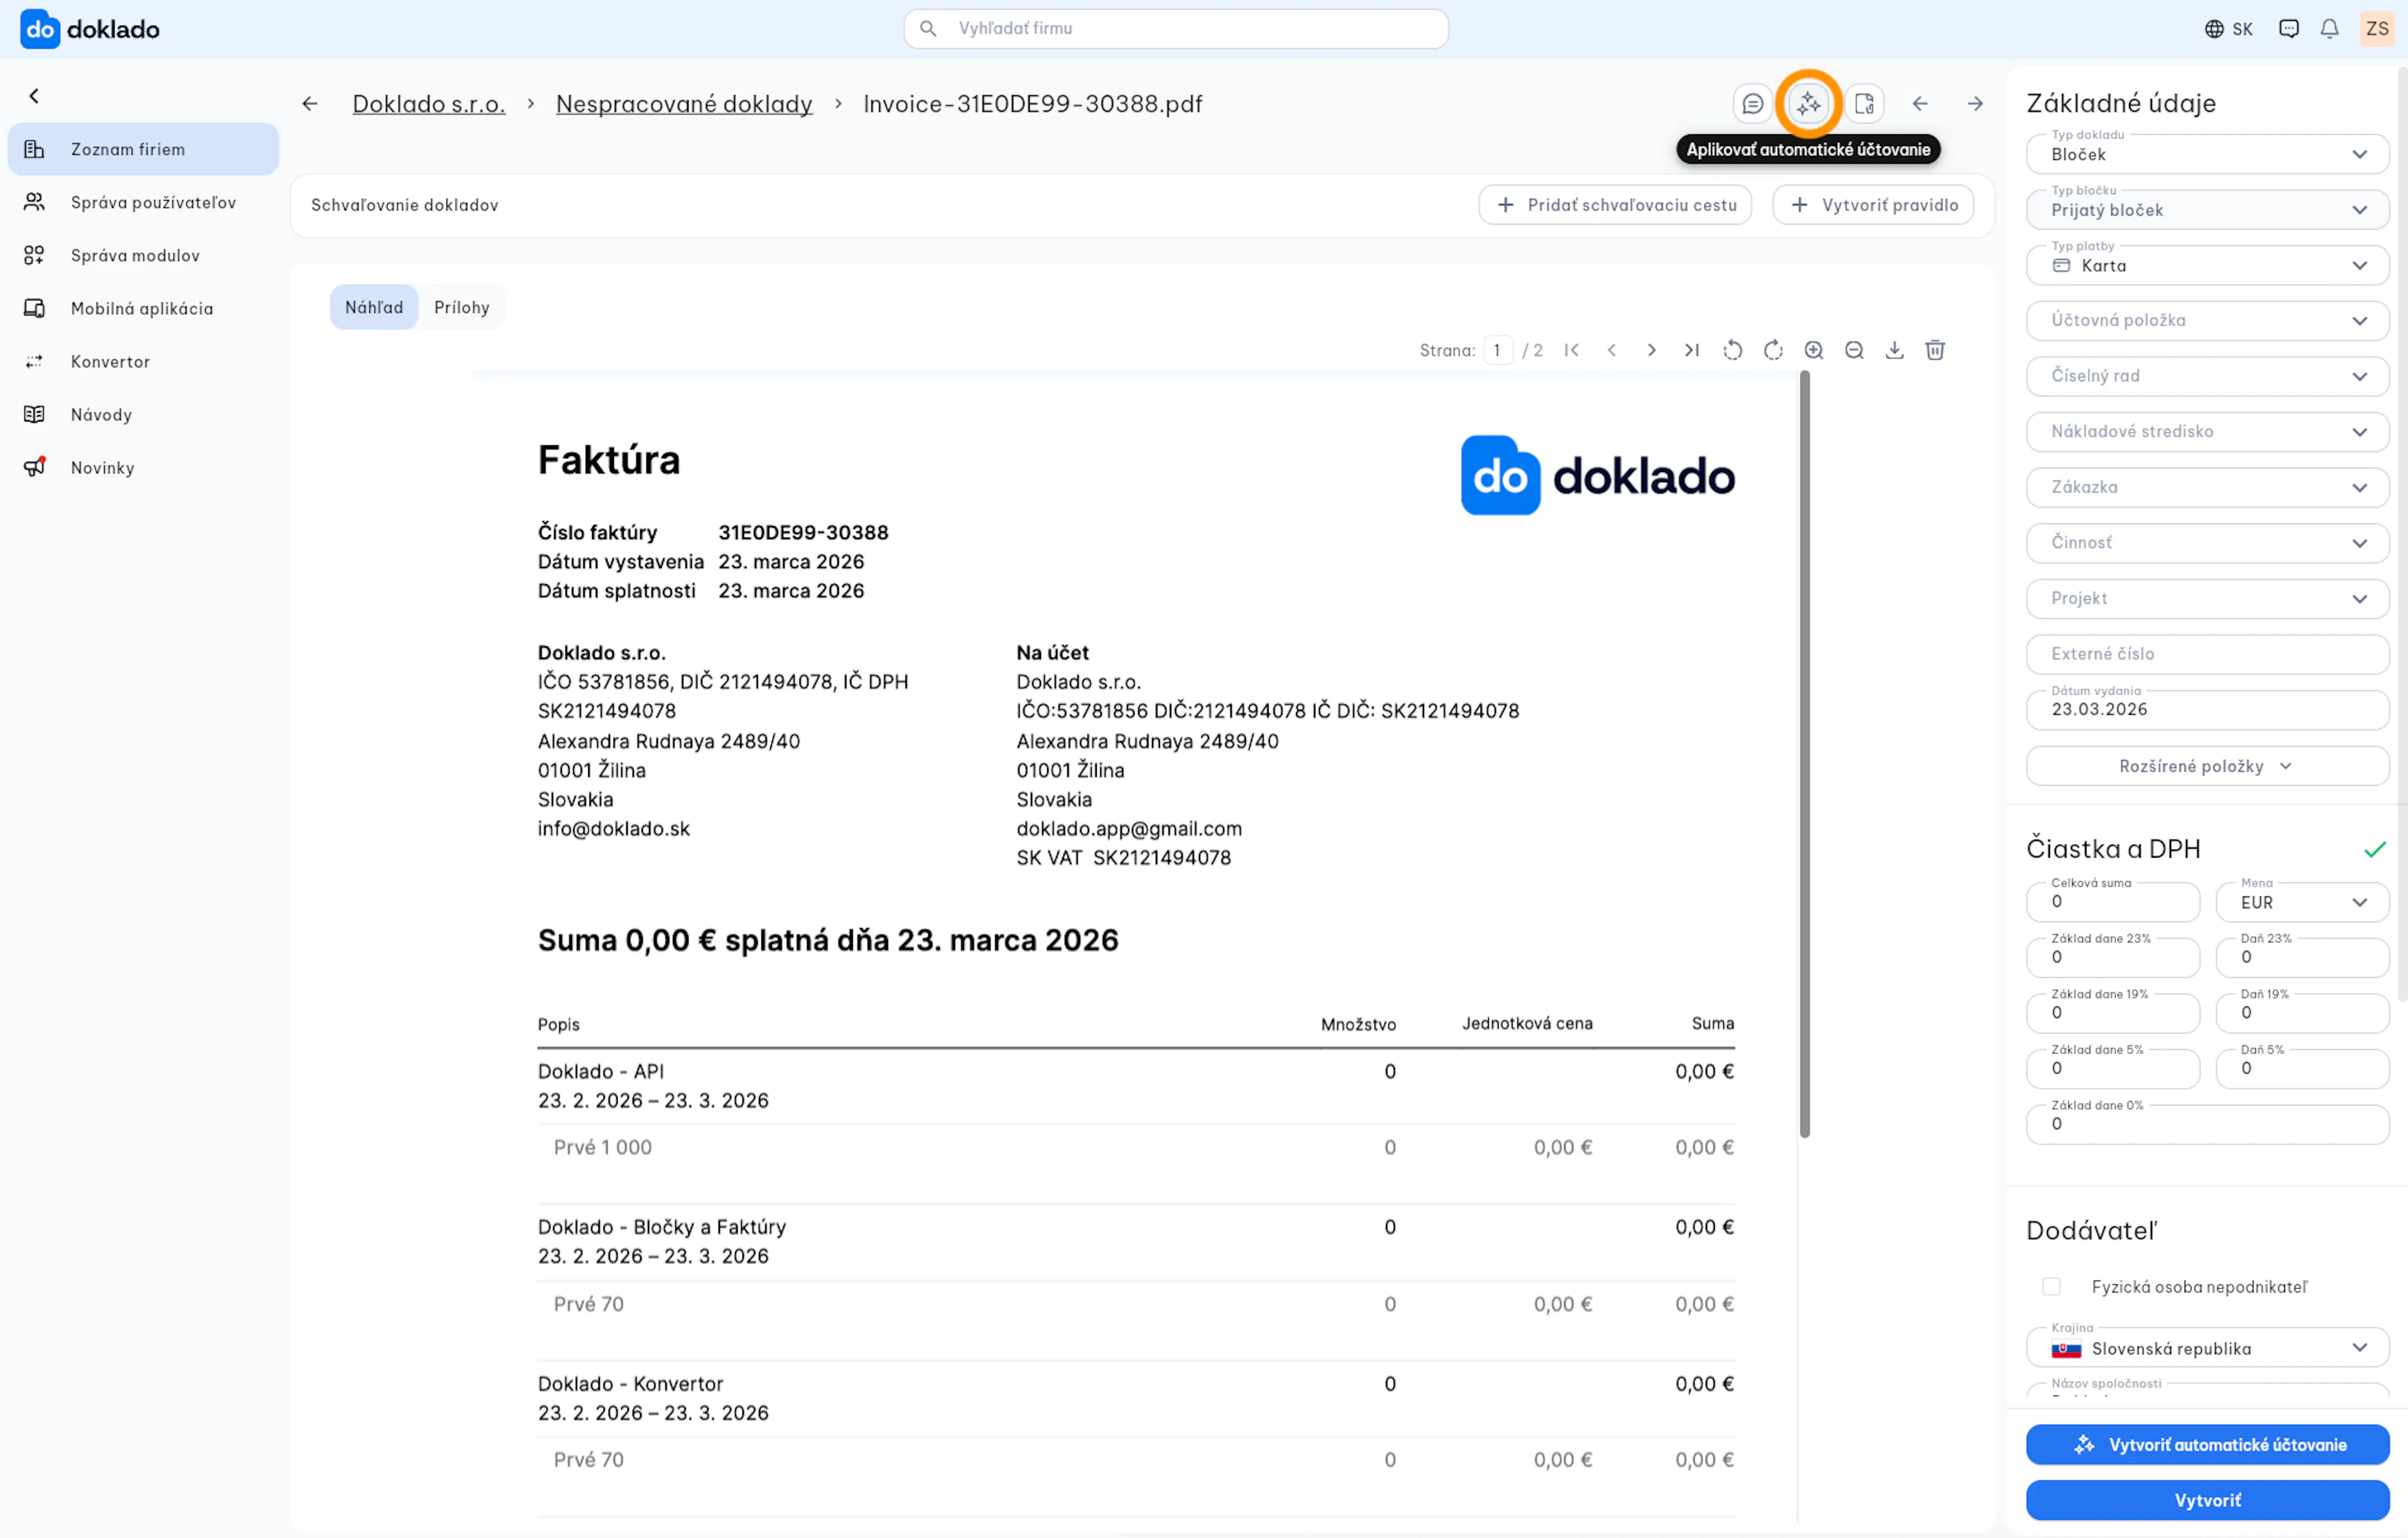This screenshot has width=2408, height=1538.
Task: Open Návody in sidebar
Action: [143, 414]
